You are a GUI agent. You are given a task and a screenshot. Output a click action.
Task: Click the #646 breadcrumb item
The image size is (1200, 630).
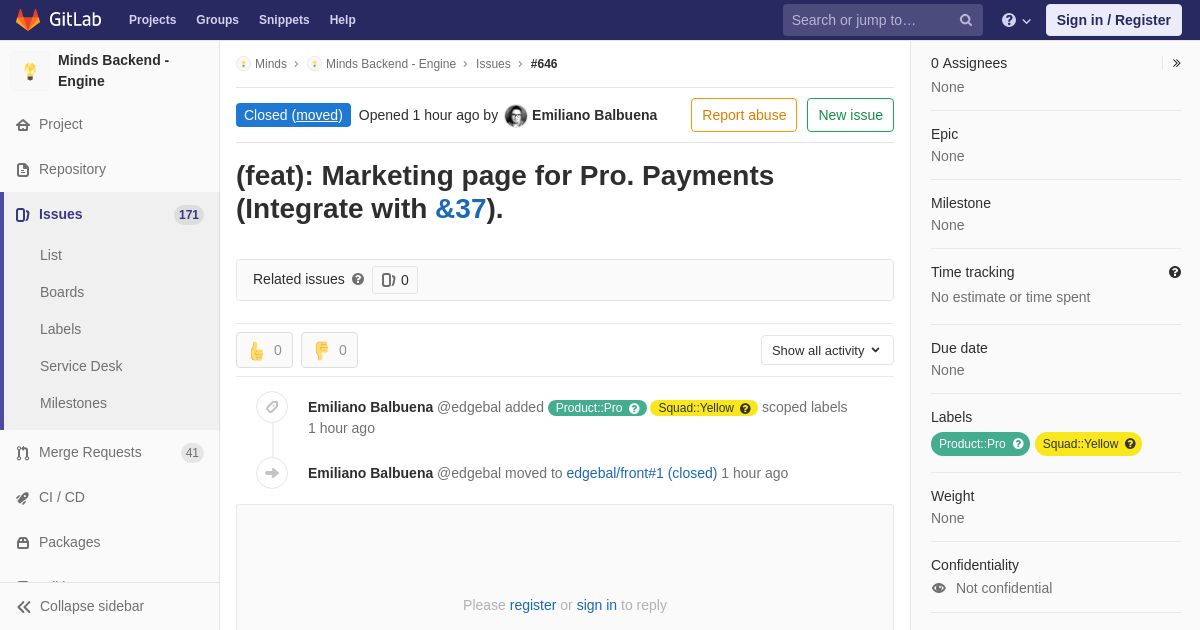coord(544,64)
